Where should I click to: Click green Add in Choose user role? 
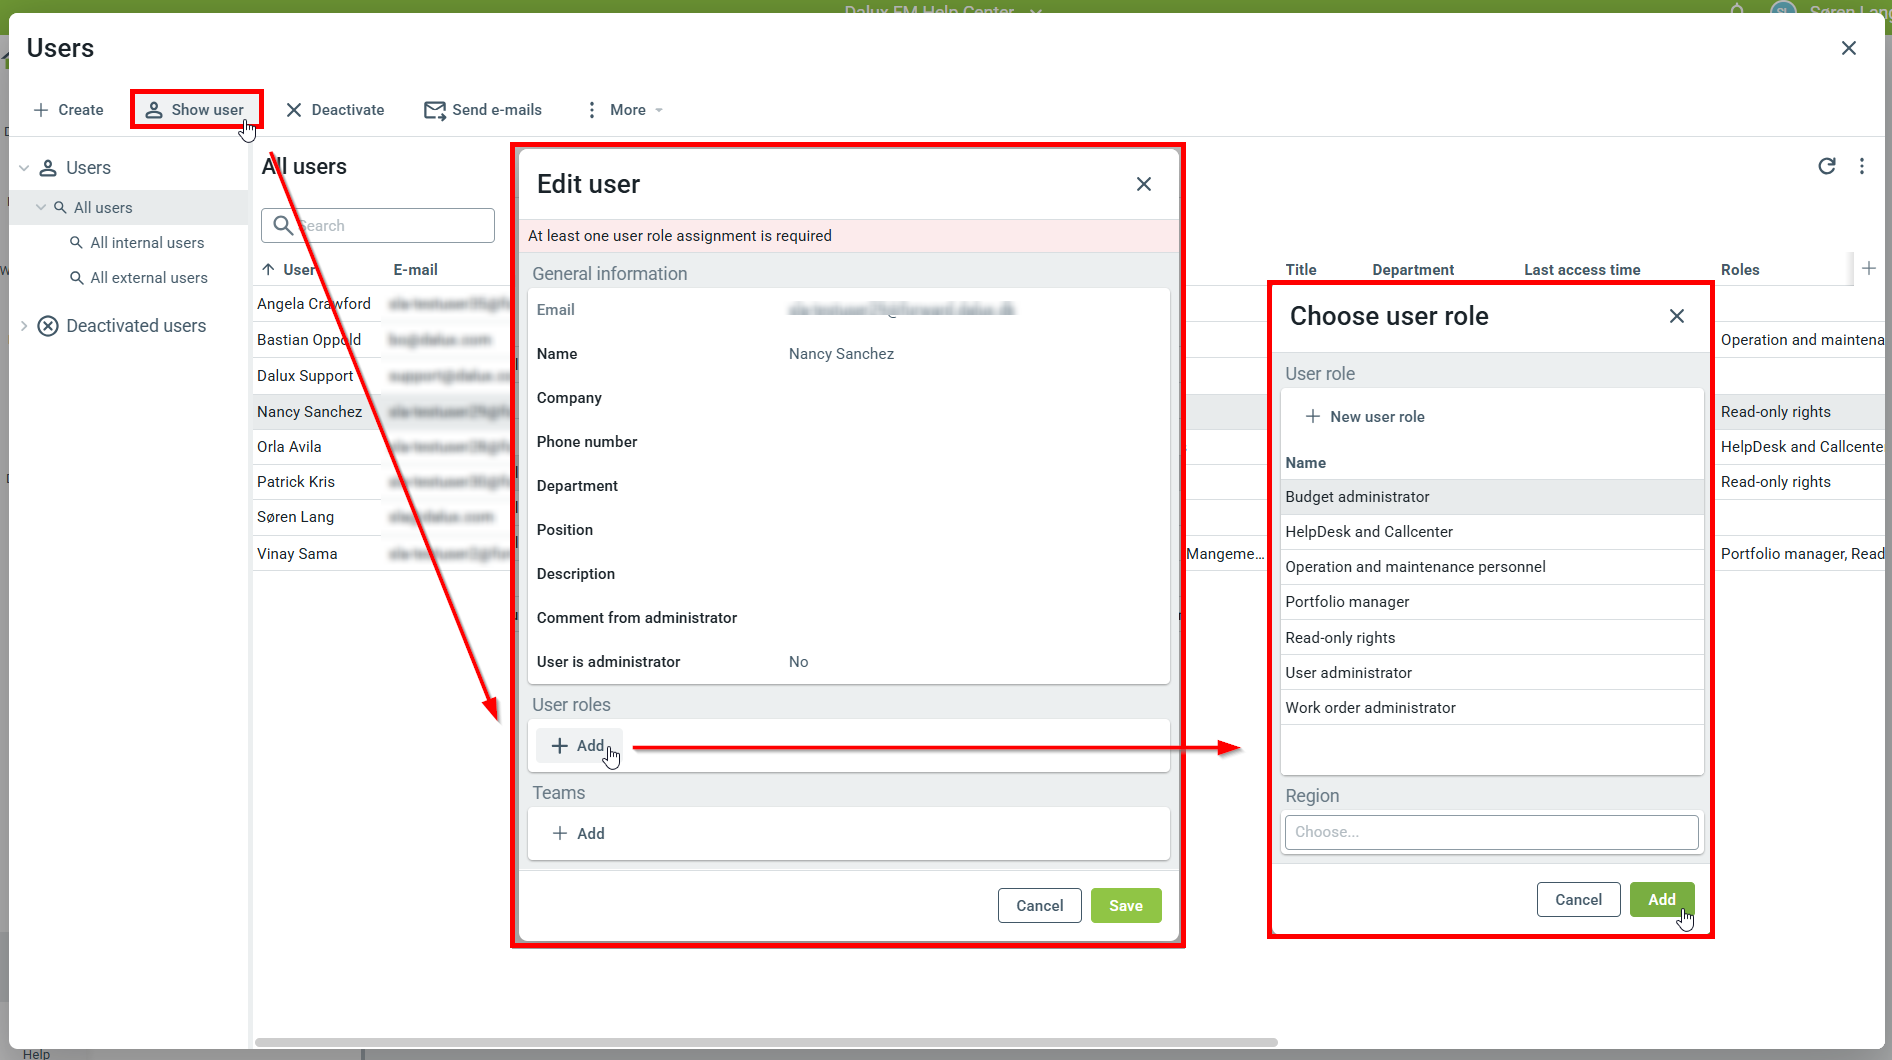[1661, 900]
